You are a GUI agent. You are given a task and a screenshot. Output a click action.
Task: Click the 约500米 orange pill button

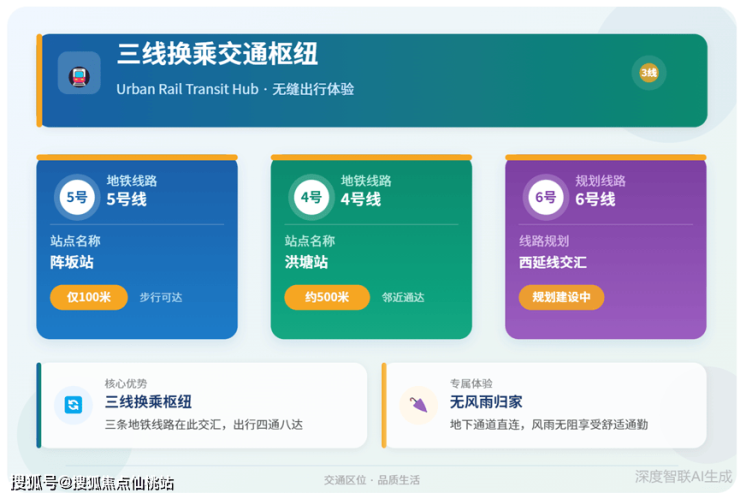coord(327,297)
